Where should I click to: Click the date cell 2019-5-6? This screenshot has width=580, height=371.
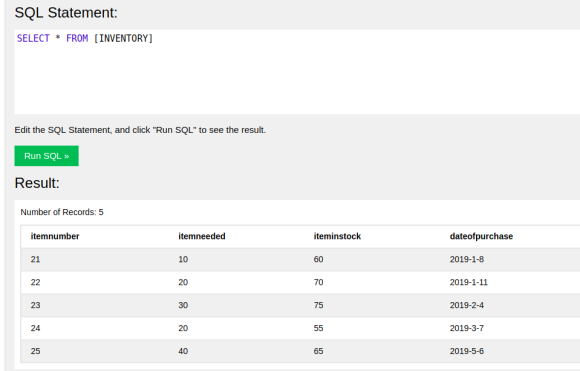[467, 351]
